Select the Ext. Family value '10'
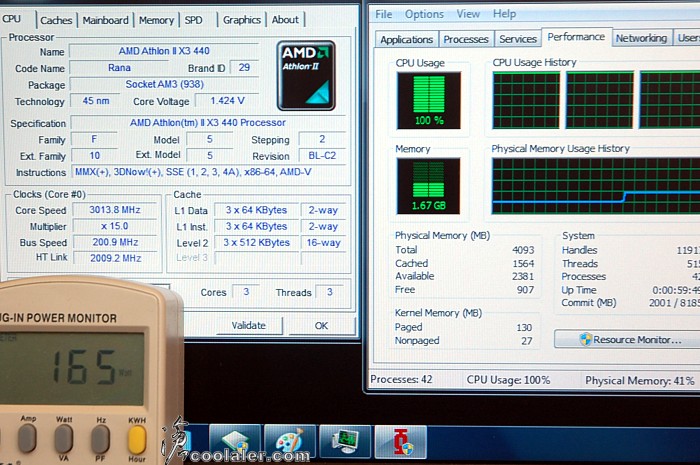The height and width of the screenshot is (465, 700). click(94, 156)
